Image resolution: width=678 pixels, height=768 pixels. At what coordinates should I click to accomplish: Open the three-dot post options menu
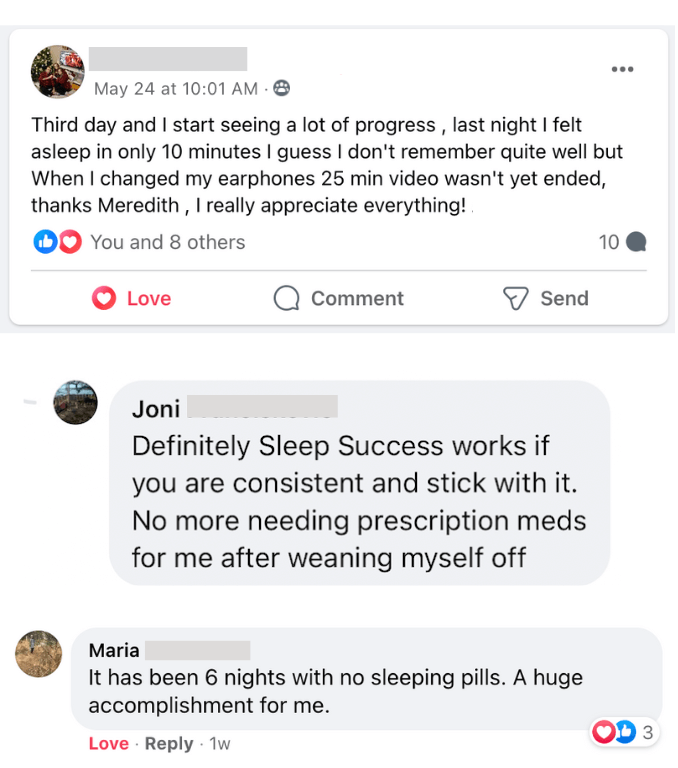tap(622, 69)
